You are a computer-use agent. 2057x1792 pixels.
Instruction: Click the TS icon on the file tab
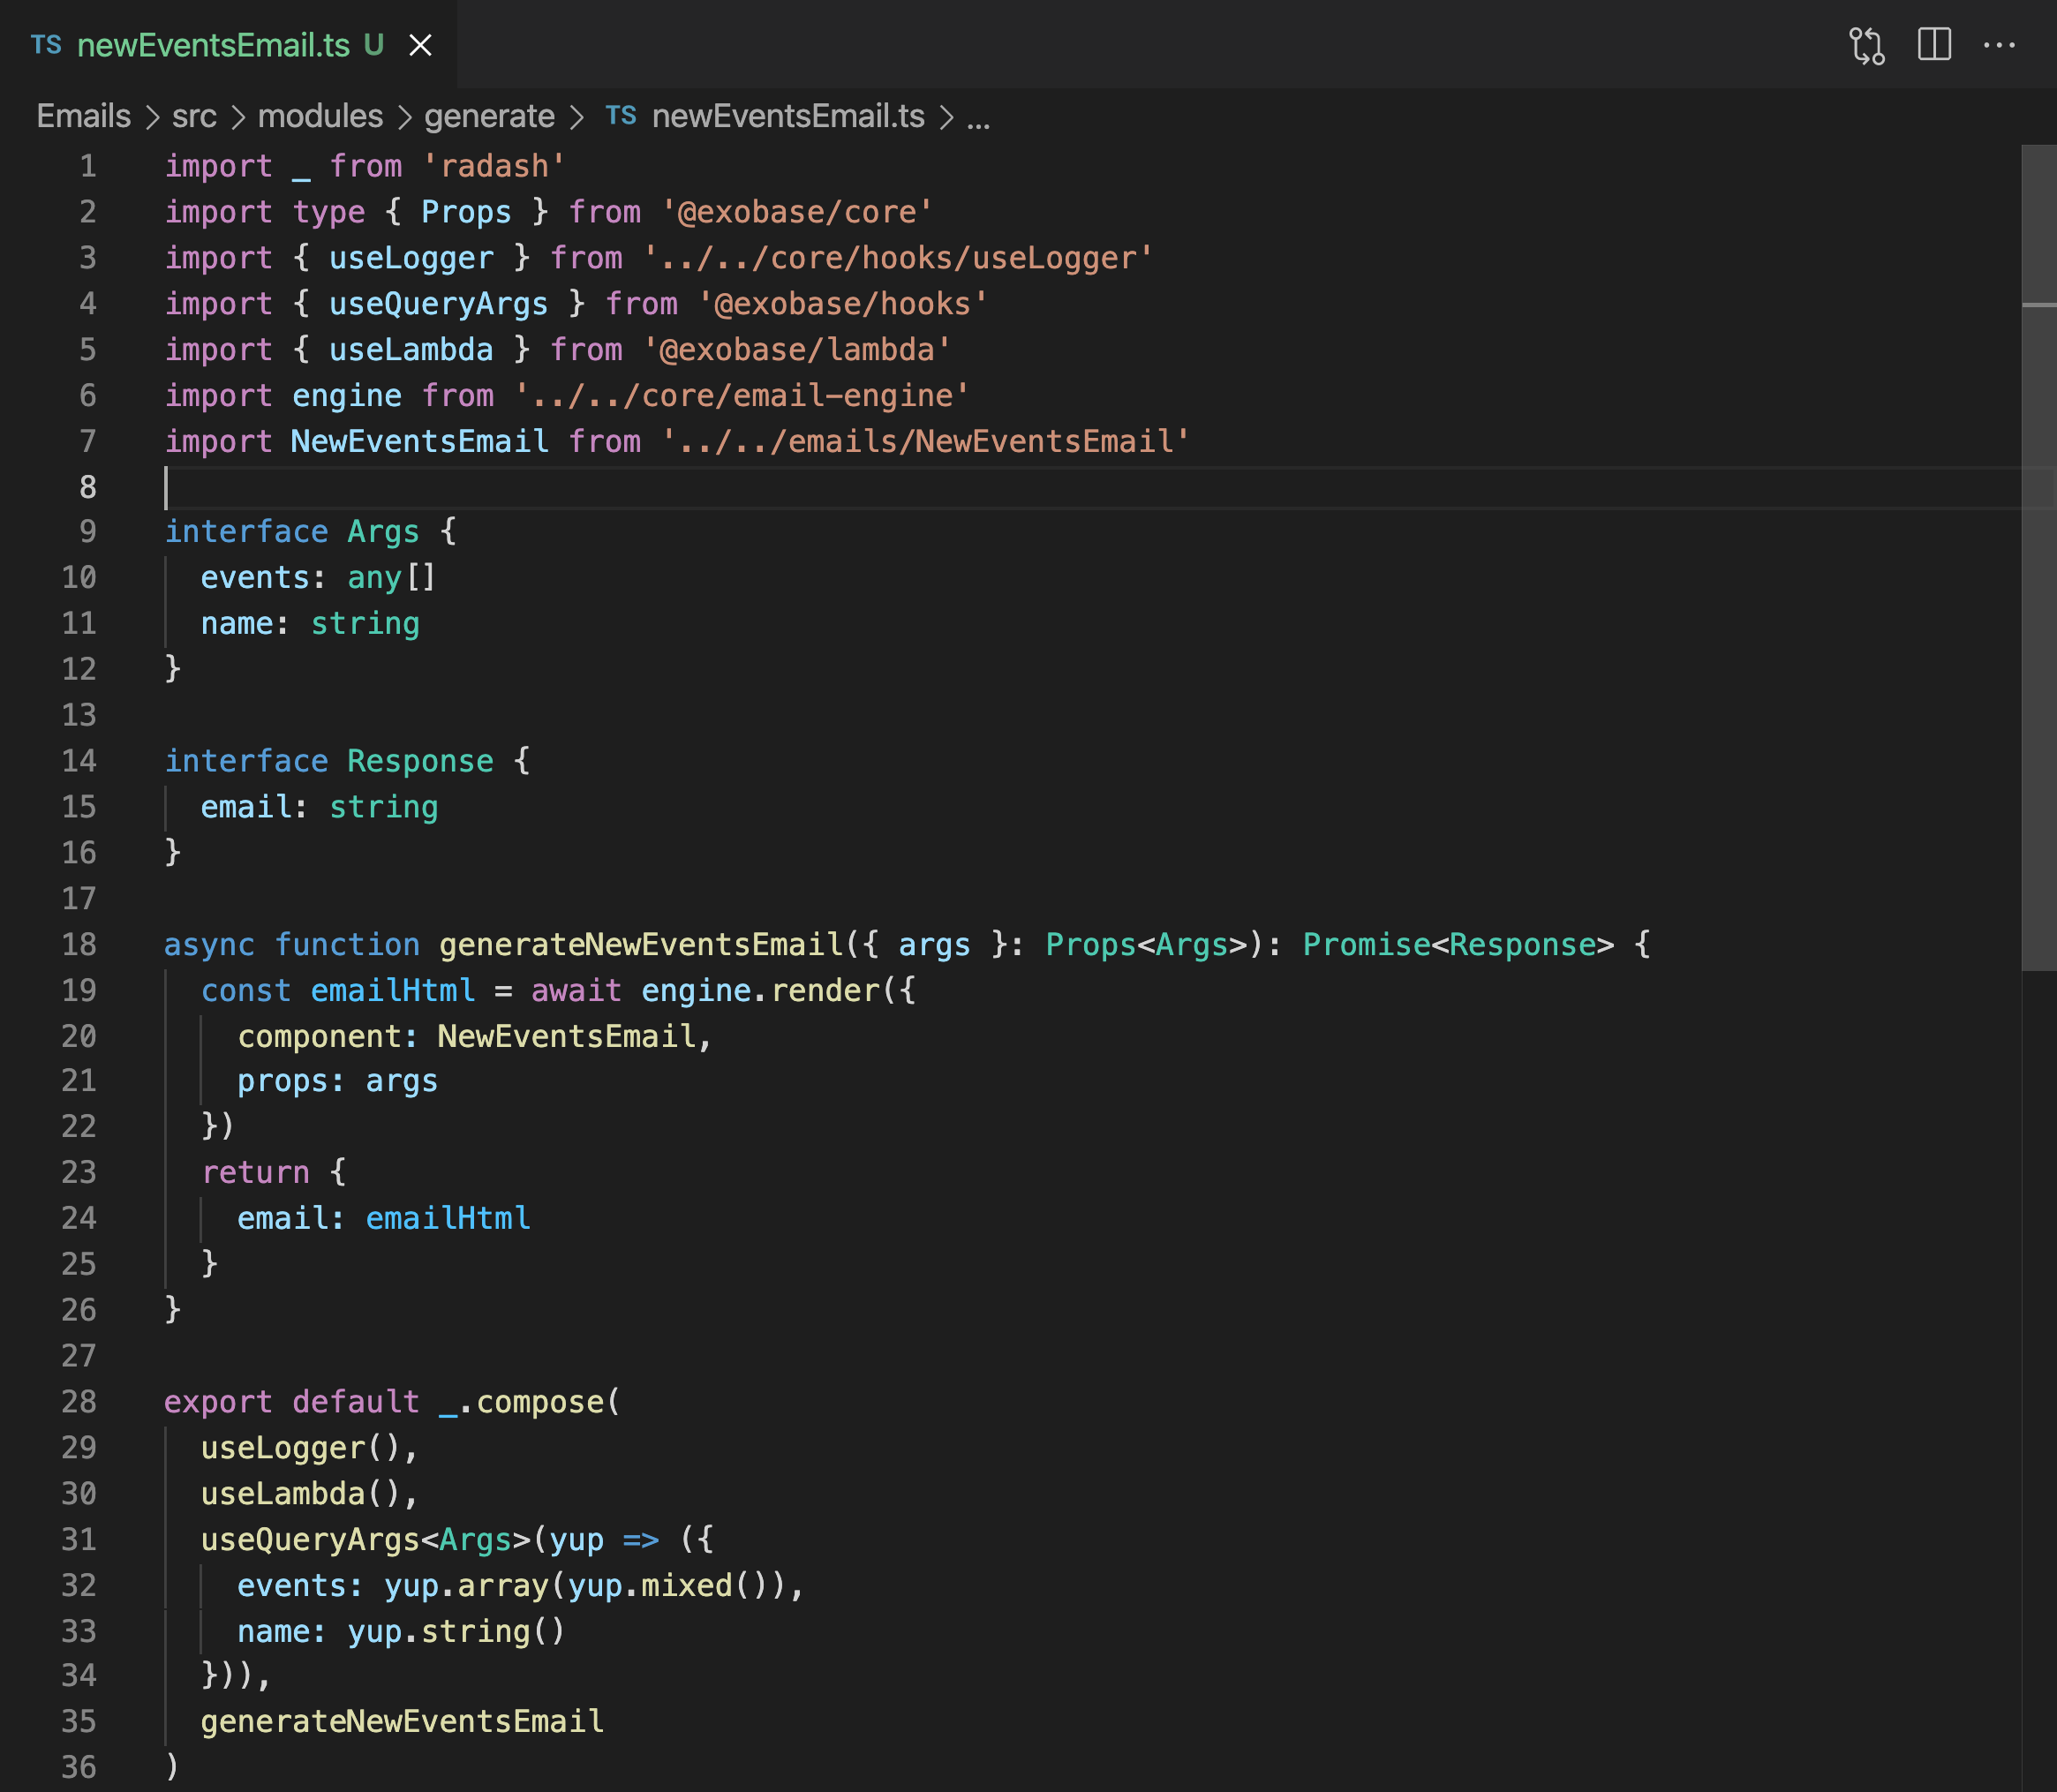click(x=46, y=44)
